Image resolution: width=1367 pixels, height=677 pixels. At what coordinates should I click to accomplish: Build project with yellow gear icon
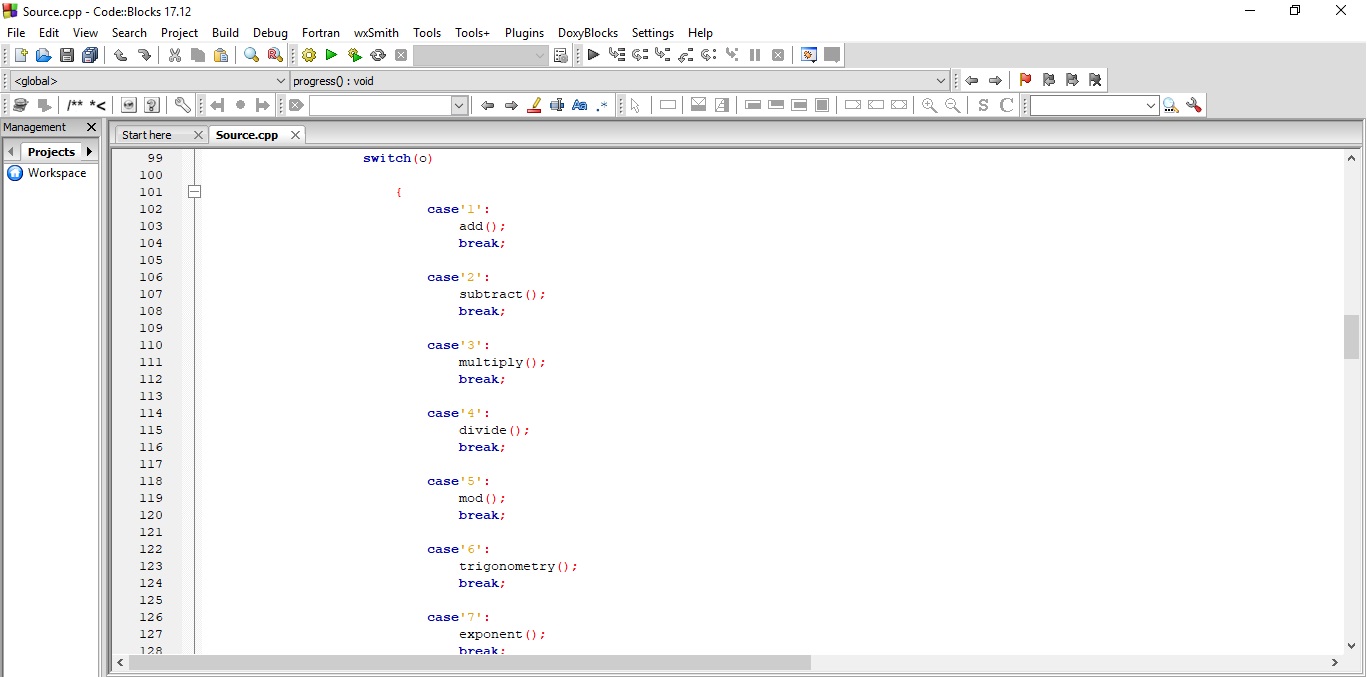click(x=309, y=55)
